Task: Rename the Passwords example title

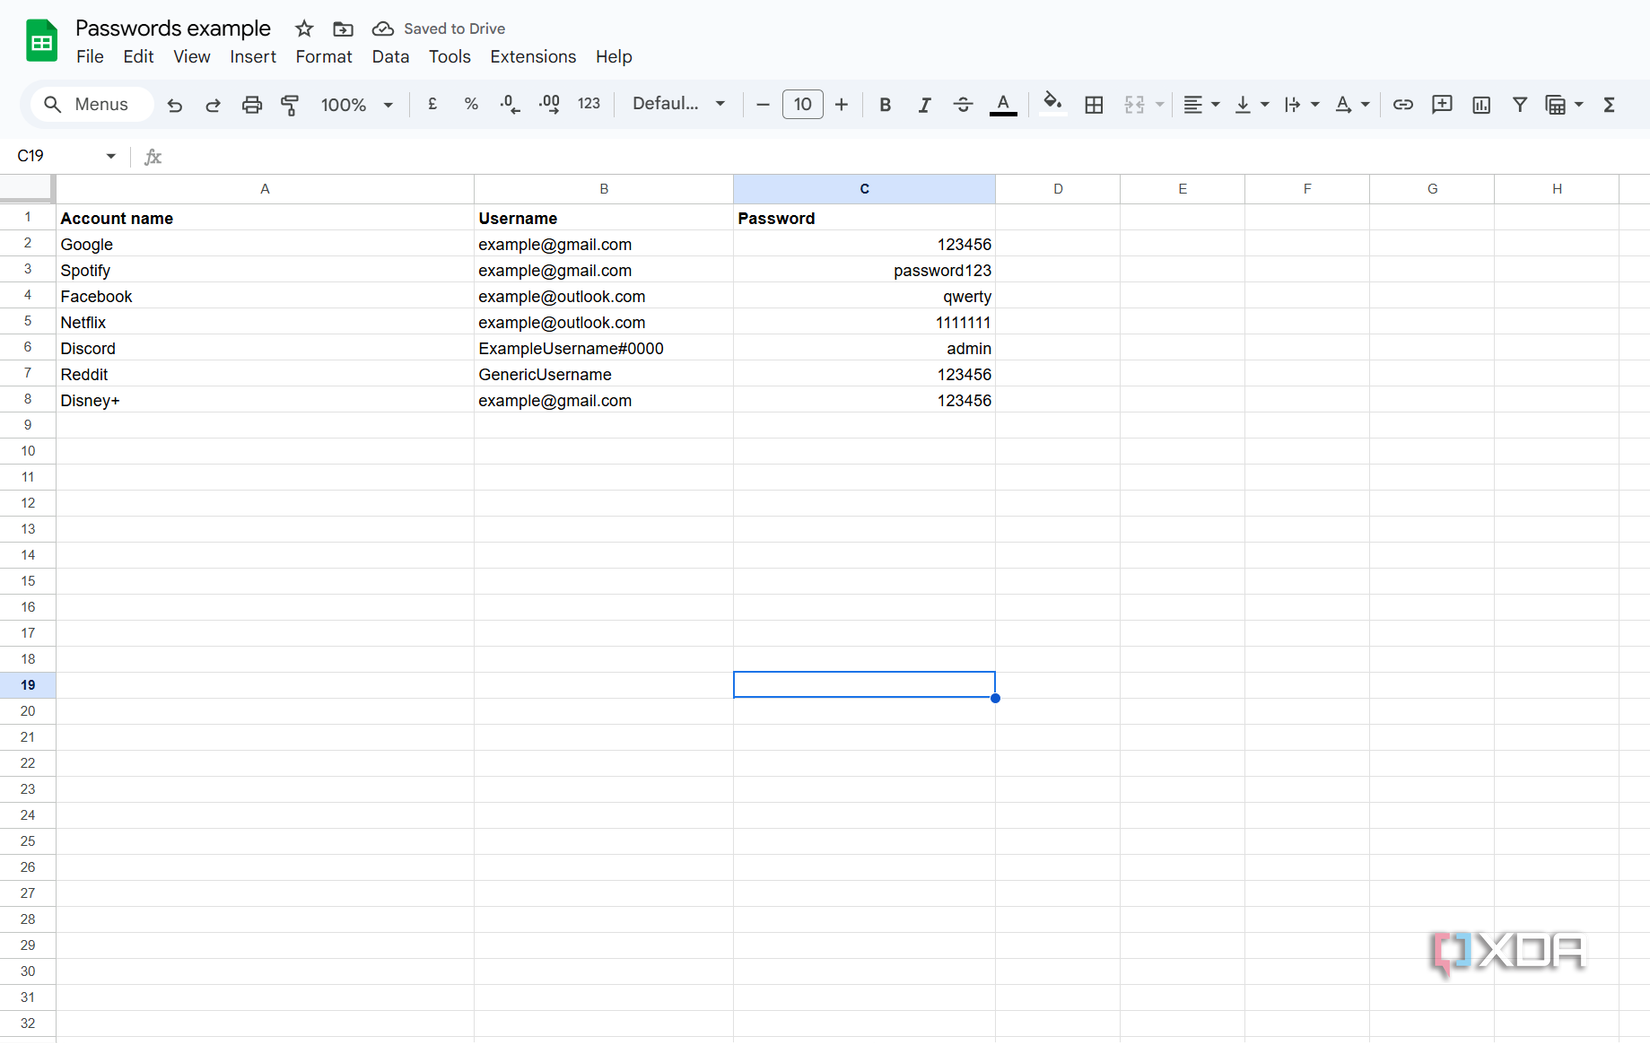Action: point(173,28)
